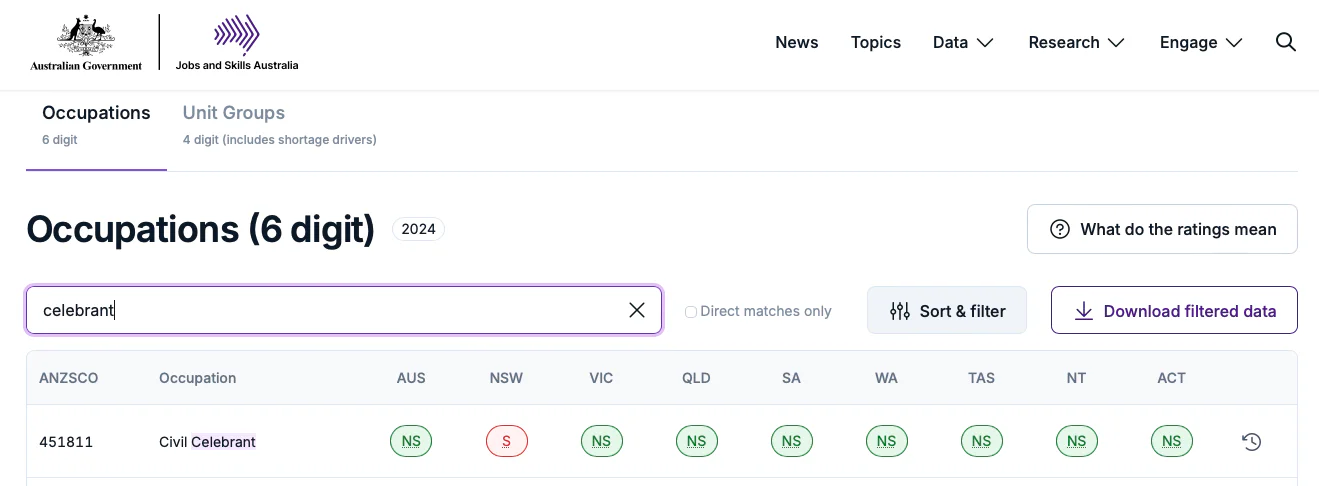Open rating history icon for Civil Celebrant
Image resolution: width=1319 pixels, height=486 pixels.
click(x=1251, y=441)
